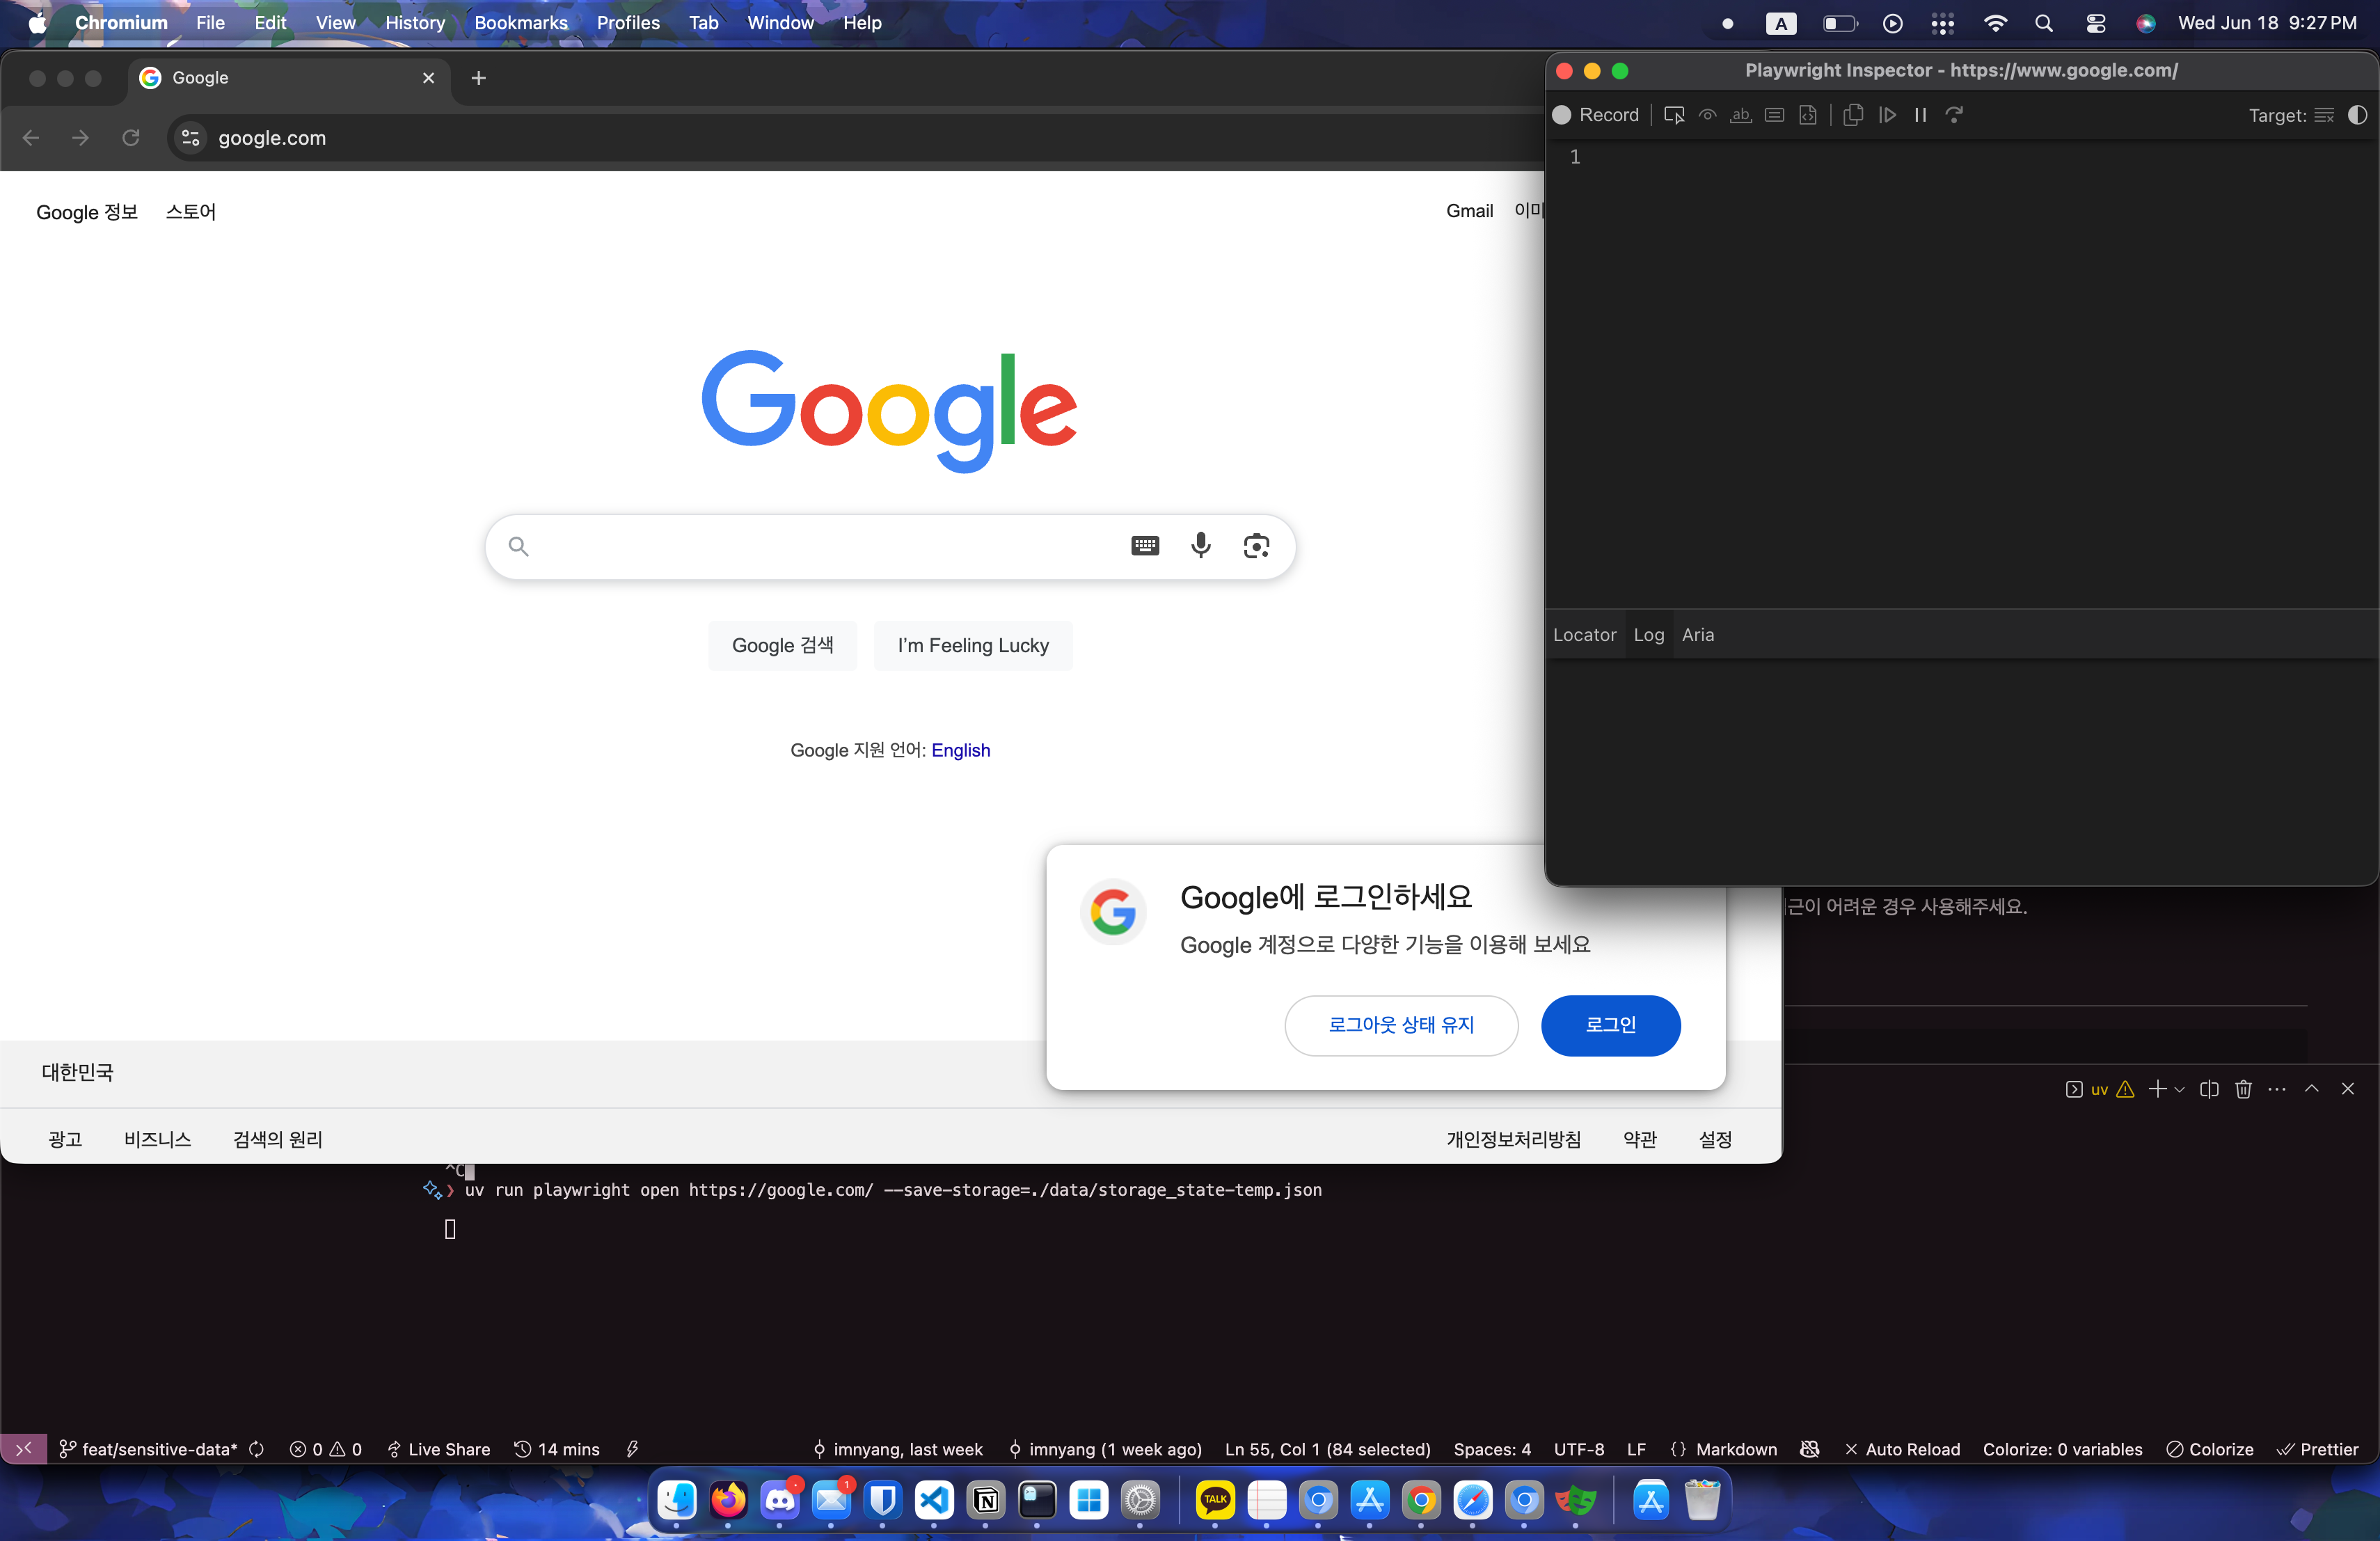2380x1541 pixels.
Task: Open the Profiles menu
Action: (x=628, y=23)
